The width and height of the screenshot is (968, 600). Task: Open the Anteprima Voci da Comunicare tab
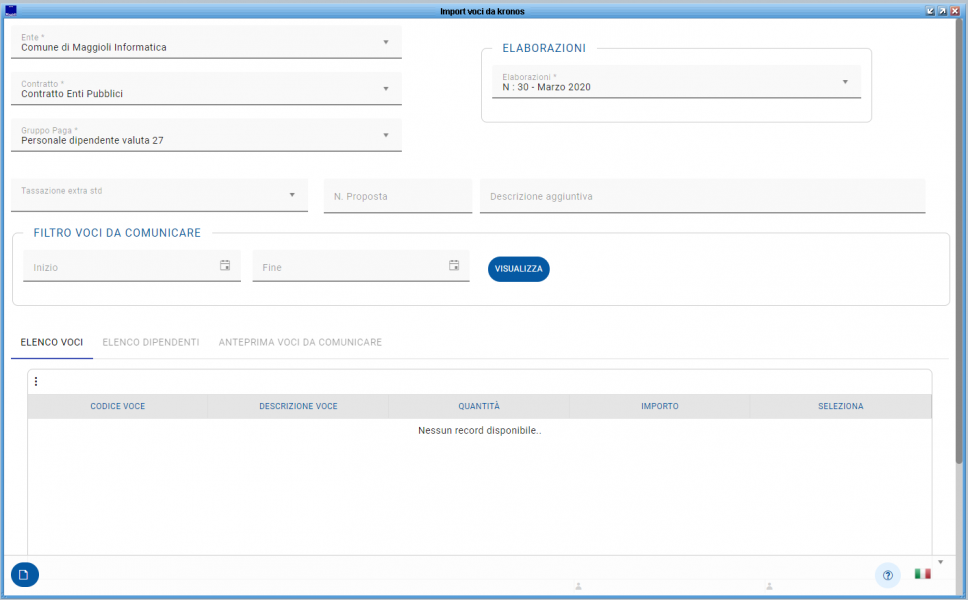point(300,342)
